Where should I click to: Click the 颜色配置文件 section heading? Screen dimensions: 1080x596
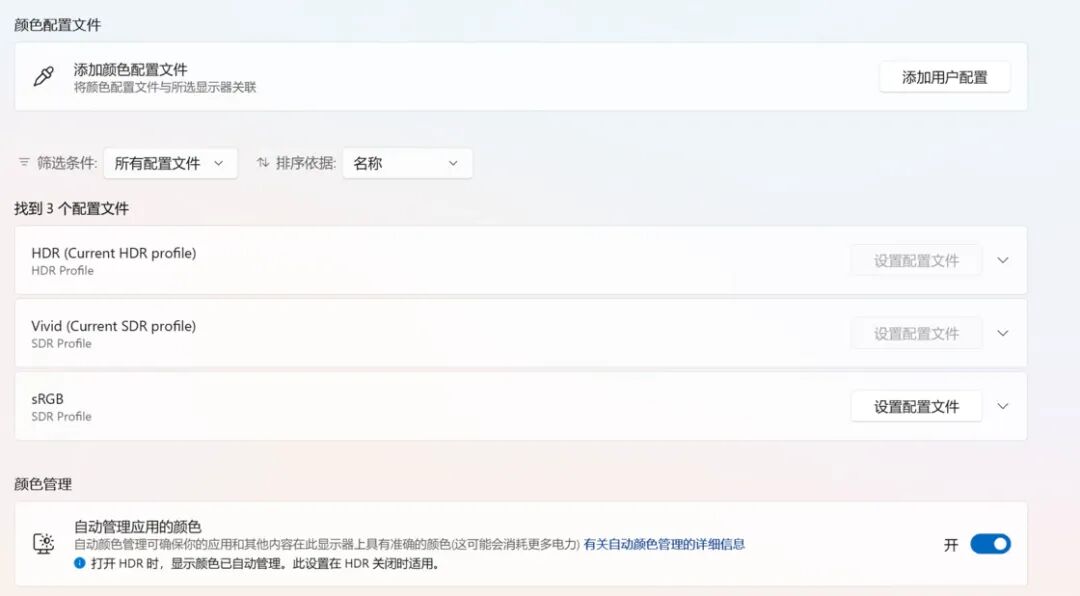[58, 25]
